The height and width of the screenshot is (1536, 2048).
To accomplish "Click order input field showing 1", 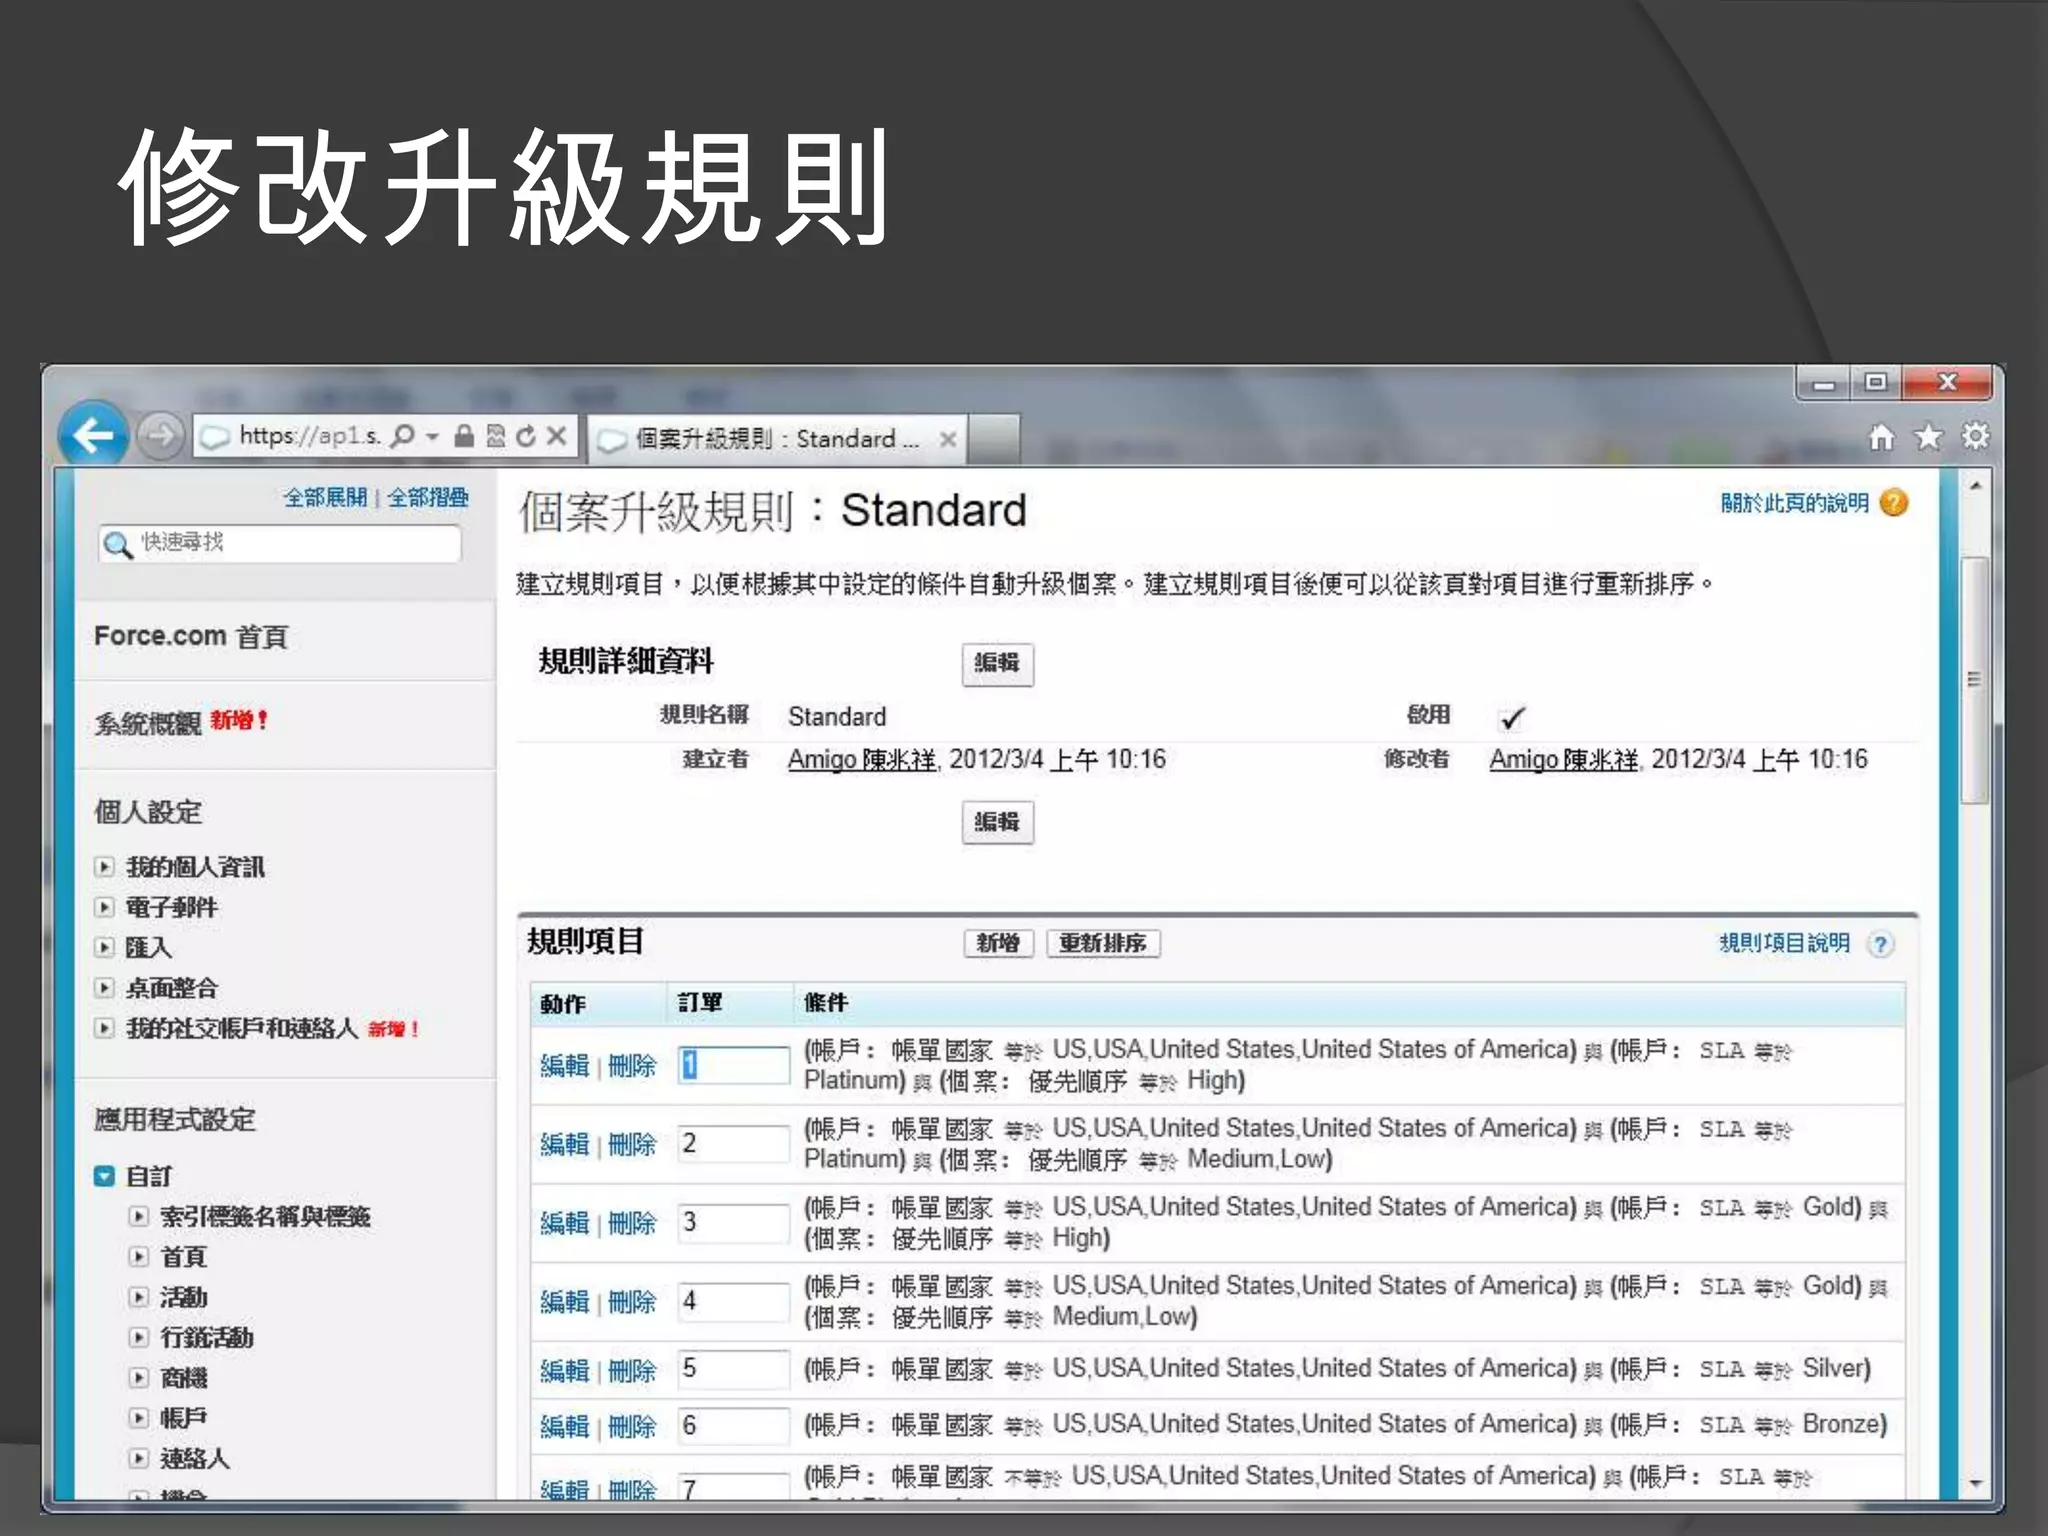I will coord(734,1065).
